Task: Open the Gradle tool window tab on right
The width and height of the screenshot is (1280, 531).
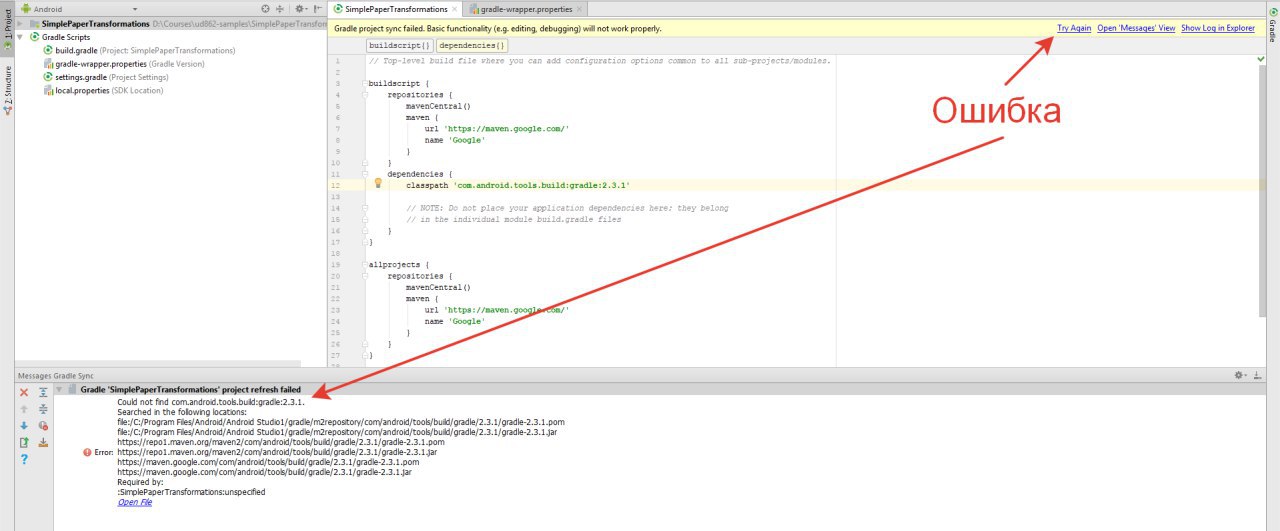Action: 1273,26
